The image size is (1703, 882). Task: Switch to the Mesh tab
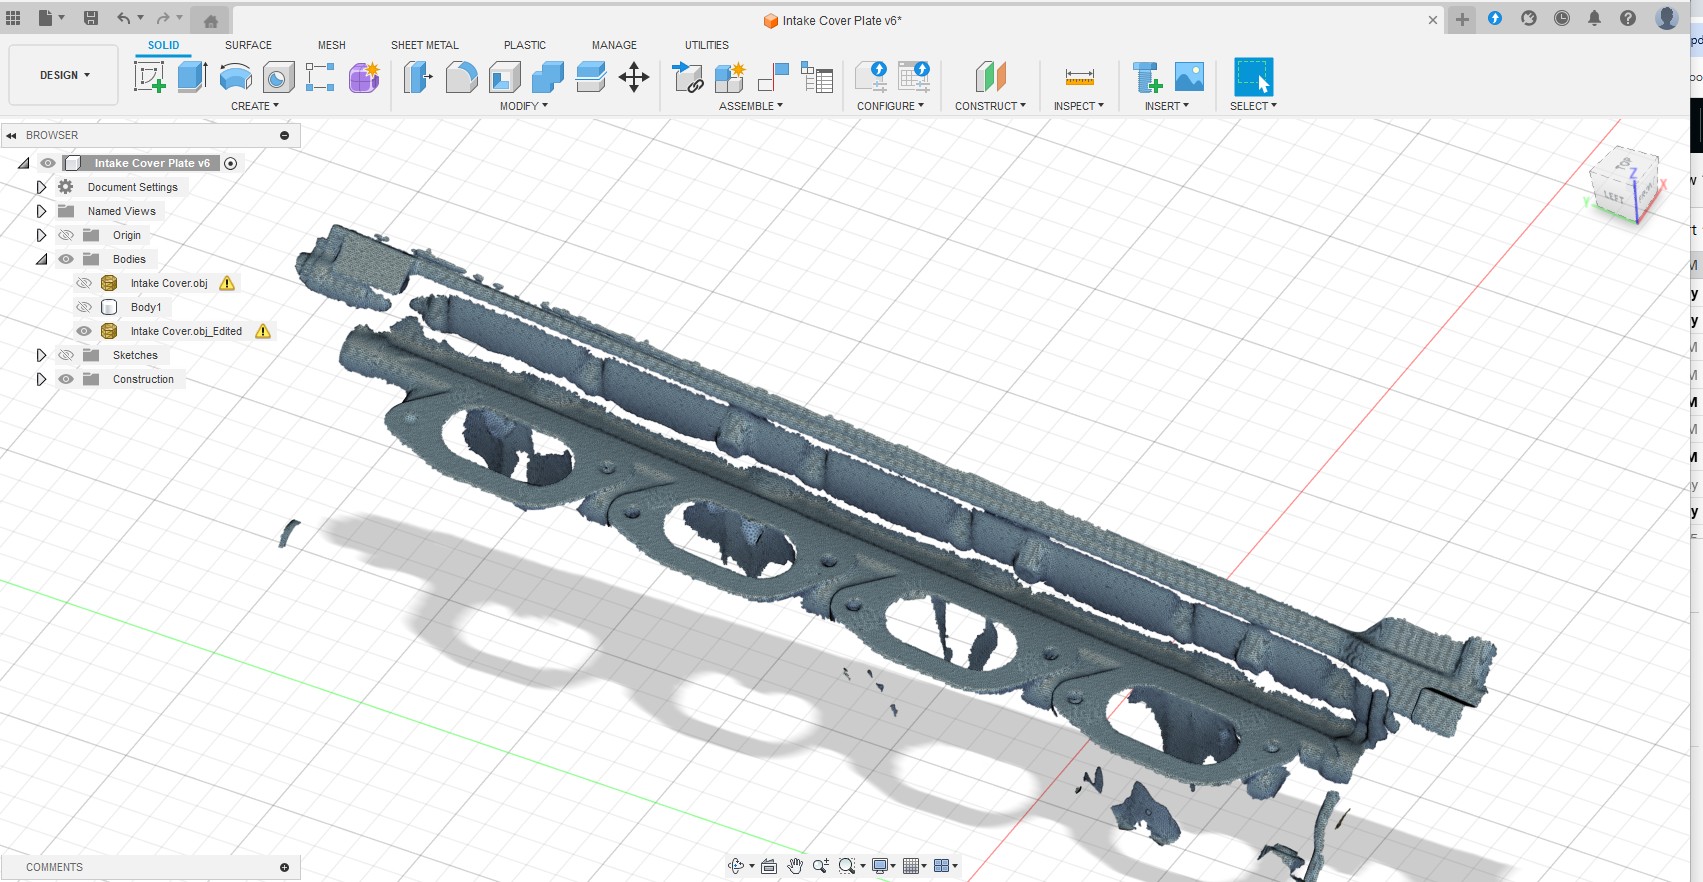tap(331, 45)
